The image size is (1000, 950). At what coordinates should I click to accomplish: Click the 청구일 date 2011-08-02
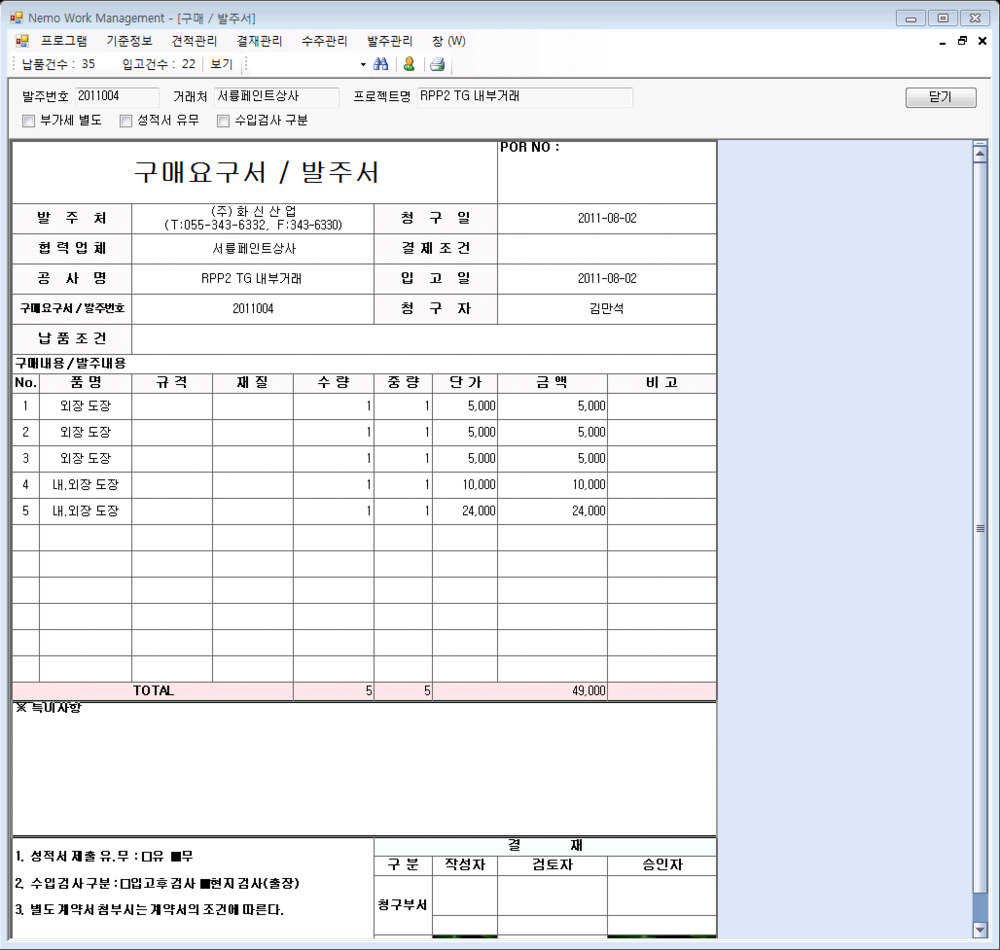(607, 218)
